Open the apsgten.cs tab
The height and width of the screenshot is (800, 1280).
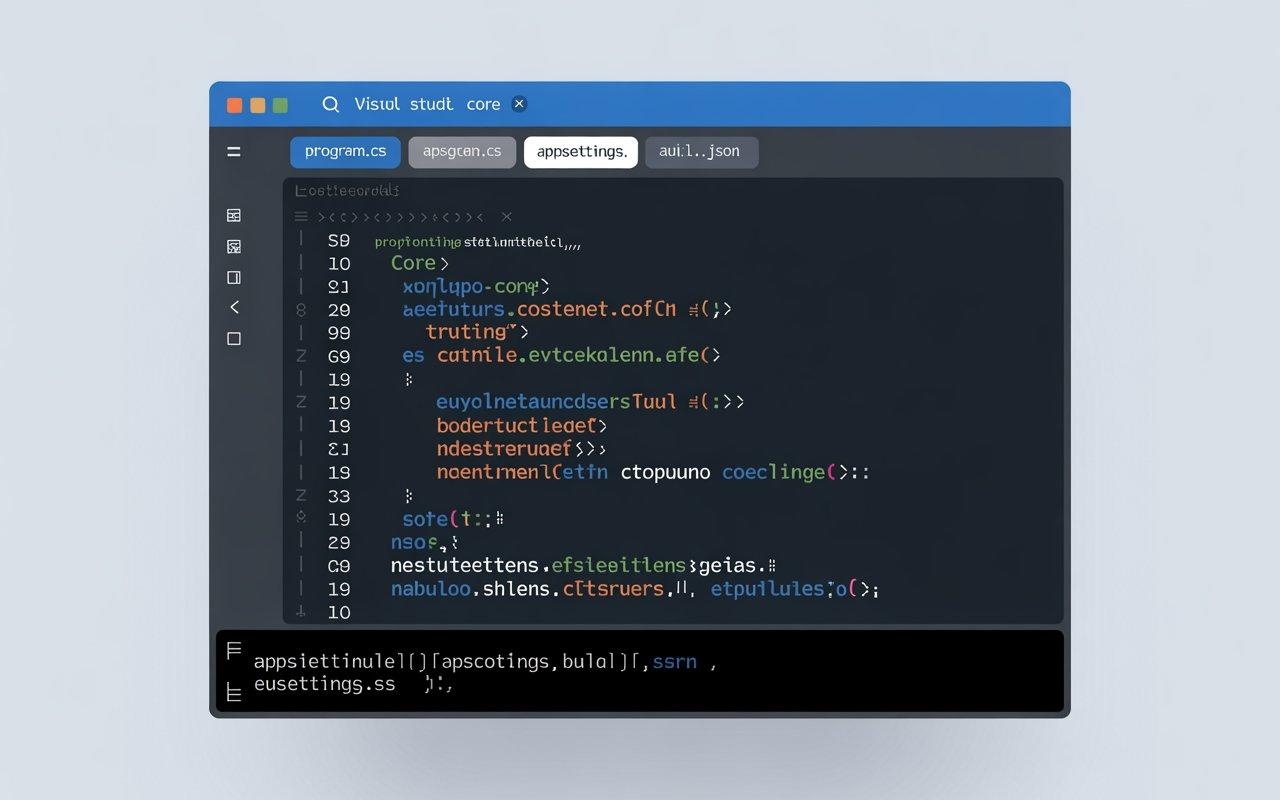(x=462, y=152)
